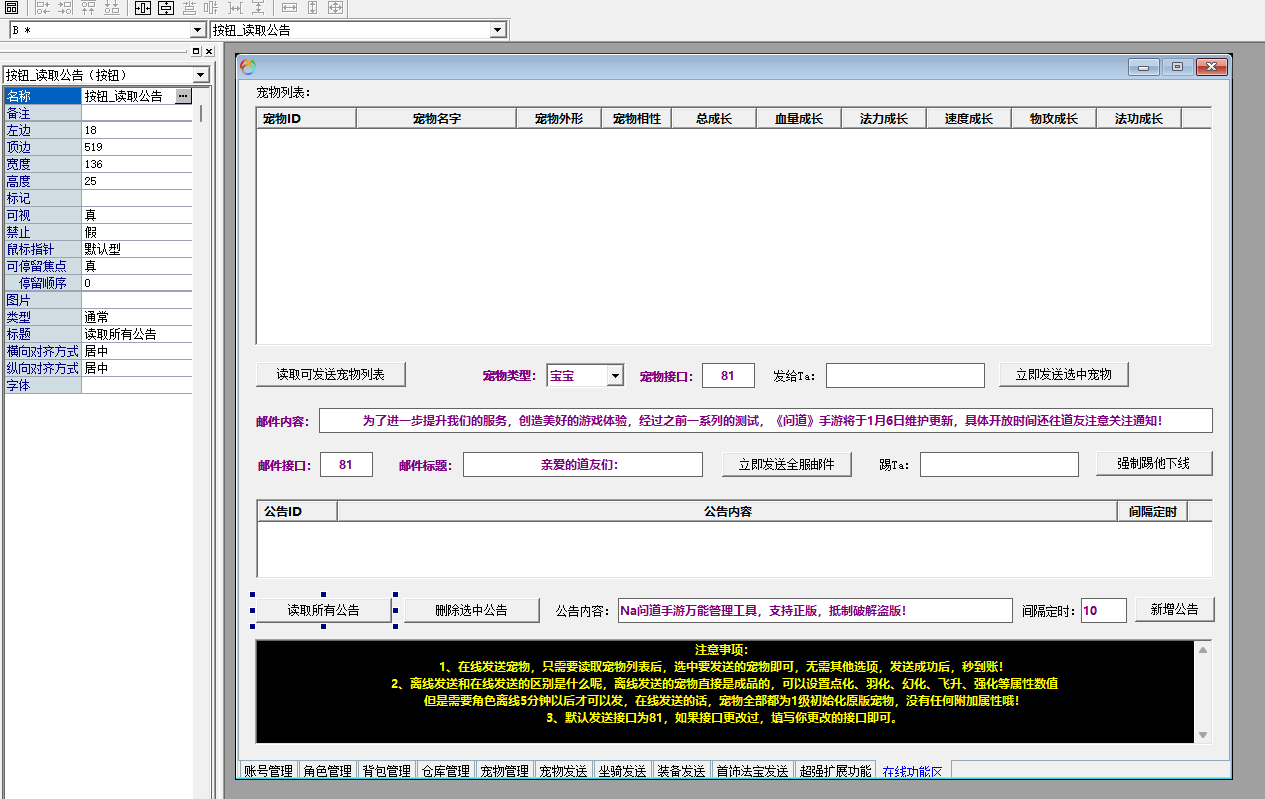Open the 宠物类型 combo box
Viewport: 1265px width, 799px height.
(615, 376)
